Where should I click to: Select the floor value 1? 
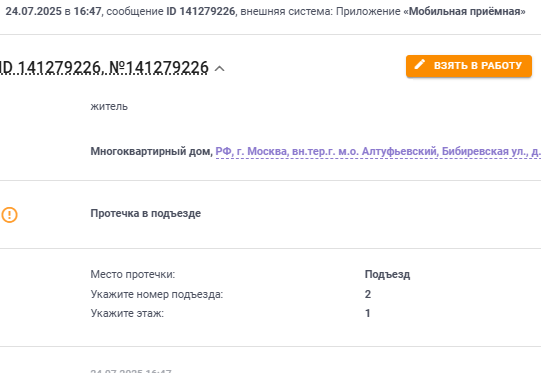click(x=368, y=313)
